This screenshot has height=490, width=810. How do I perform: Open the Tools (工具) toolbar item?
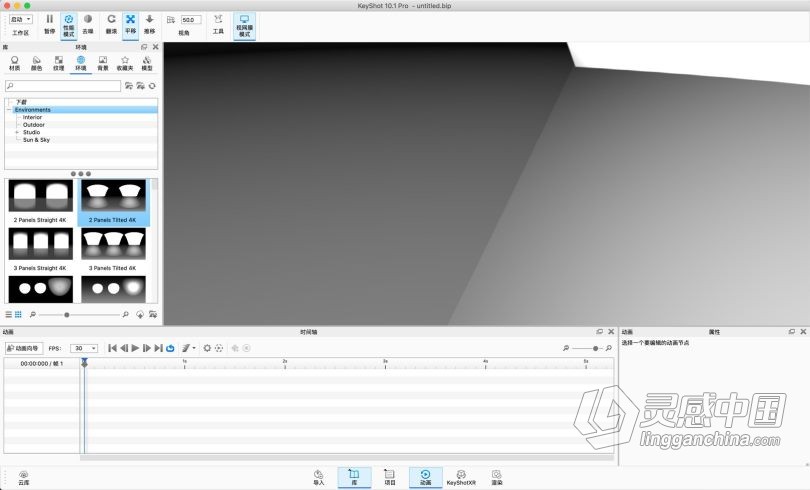218,24
